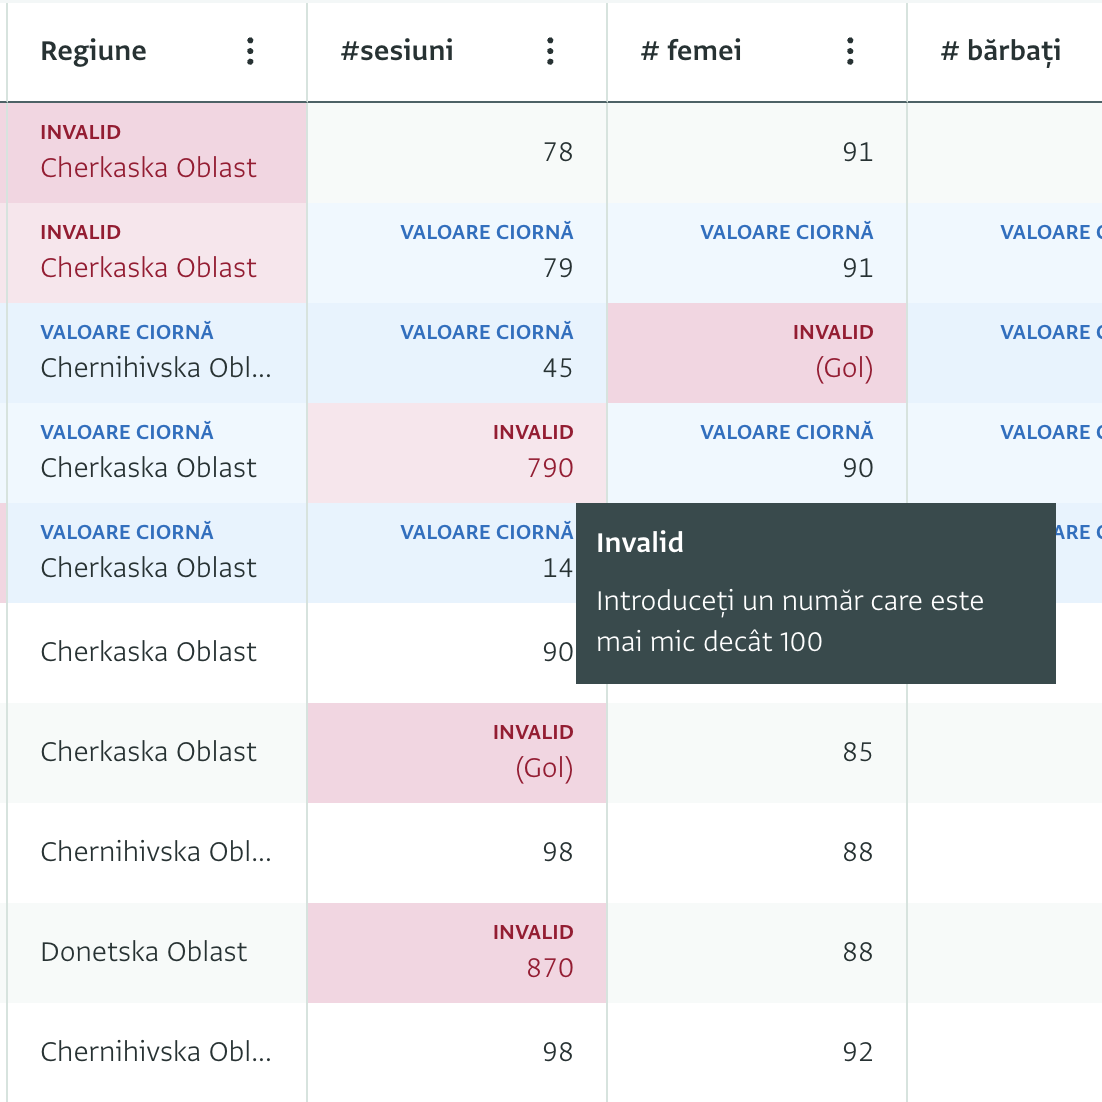
Task: Select the invalid sessions cell showing 870
Action: (x=457, y=953)
